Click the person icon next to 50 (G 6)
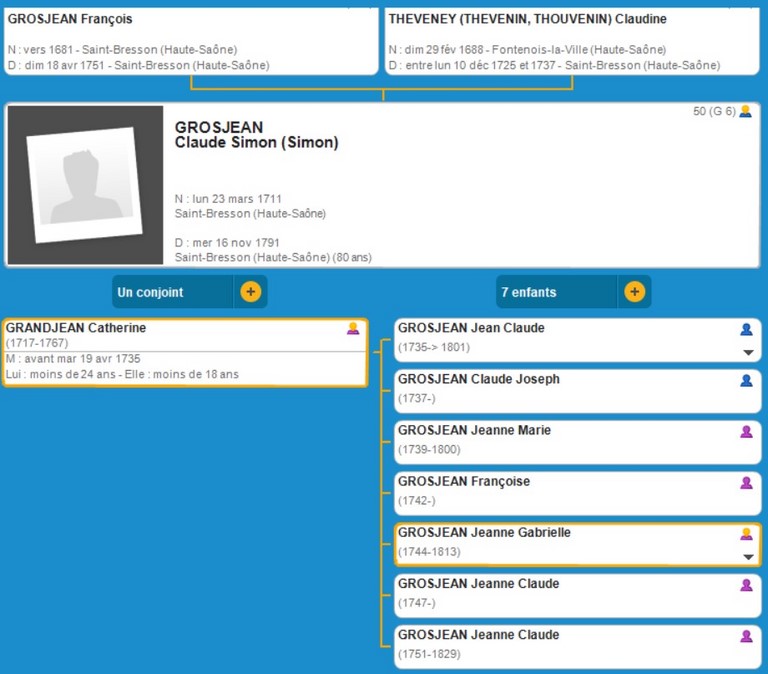This screenshot has width=768, height=674. coord(745,111)
